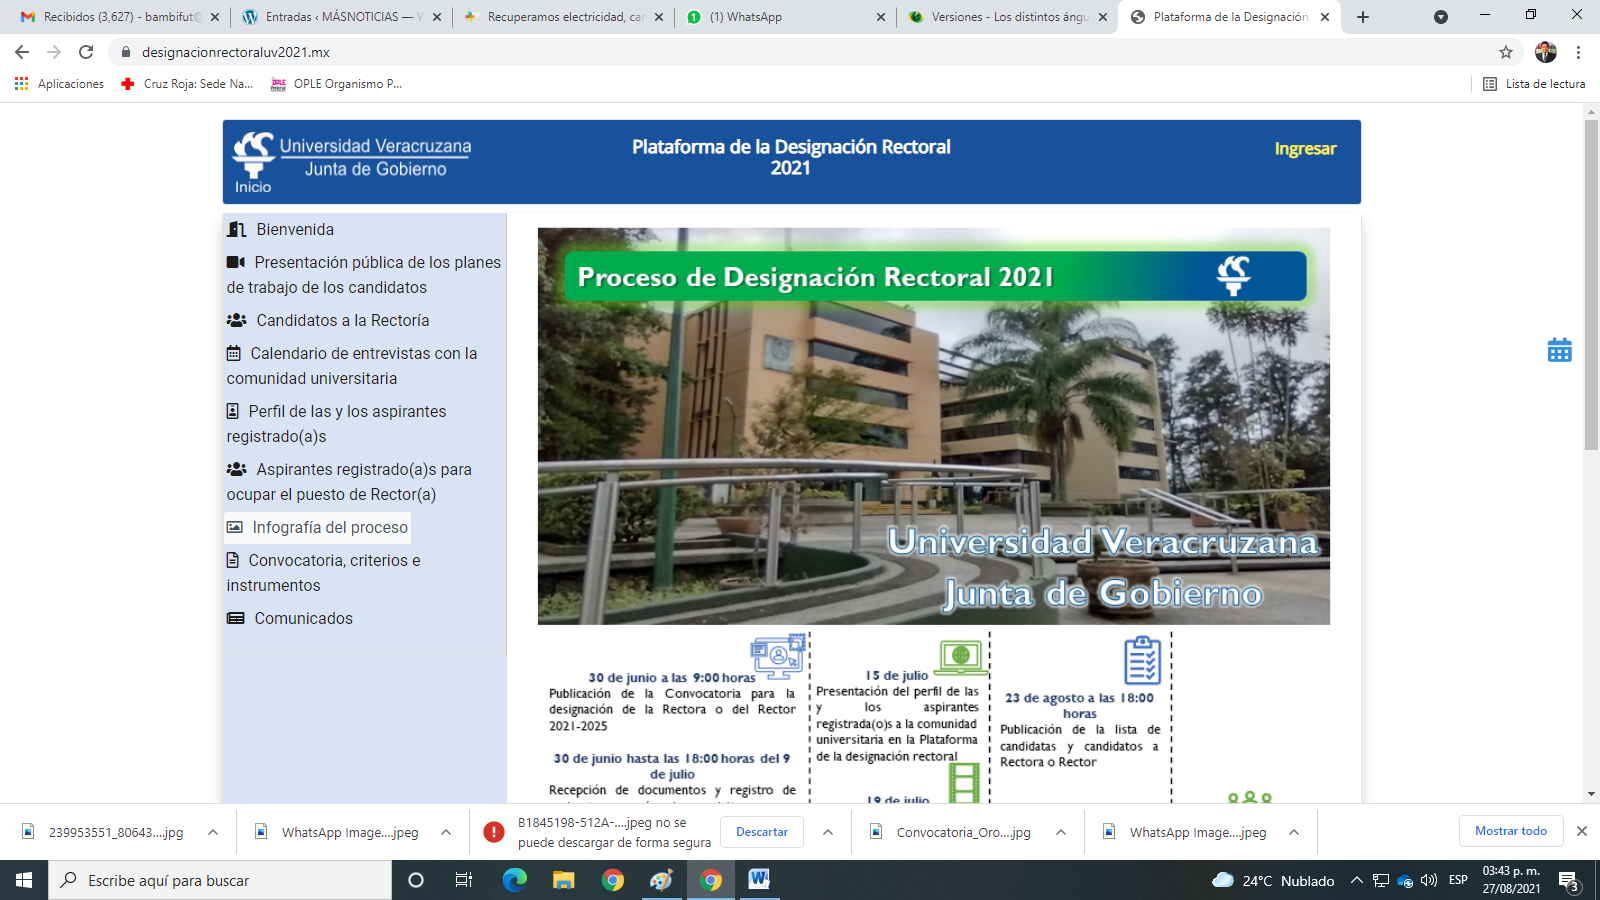Expand options for first WhatsApp Image jpeg
Screen dimensions: 1600x900
point(446,832)
